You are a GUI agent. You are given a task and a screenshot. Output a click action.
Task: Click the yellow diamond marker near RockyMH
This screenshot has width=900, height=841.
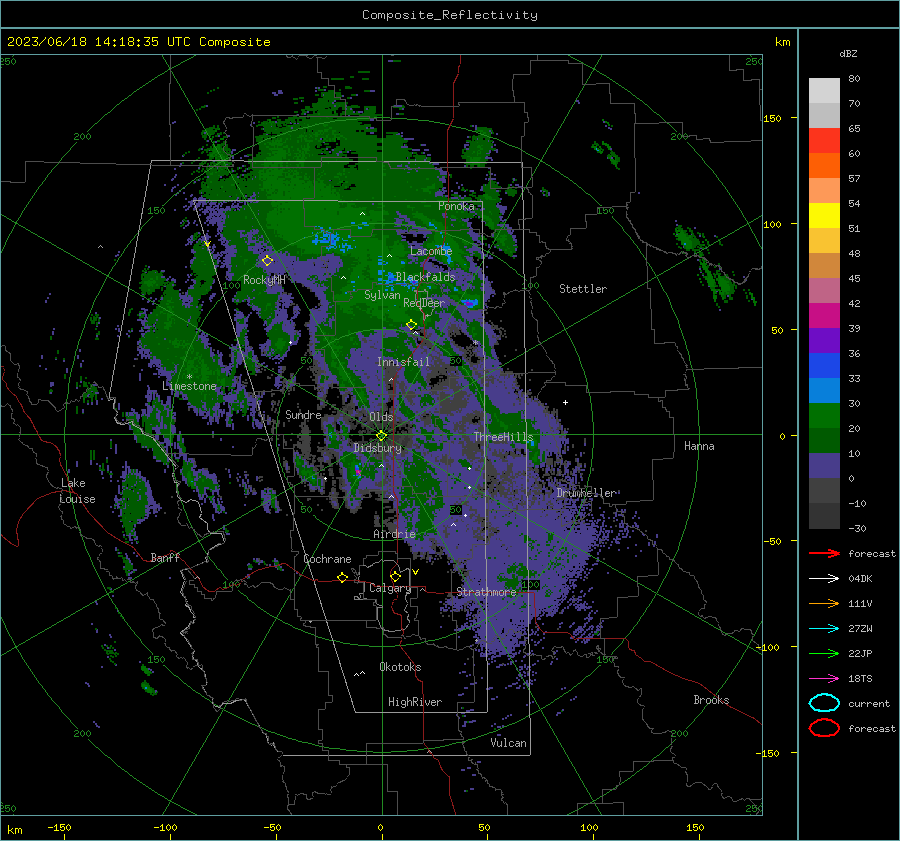pos(267,261)
